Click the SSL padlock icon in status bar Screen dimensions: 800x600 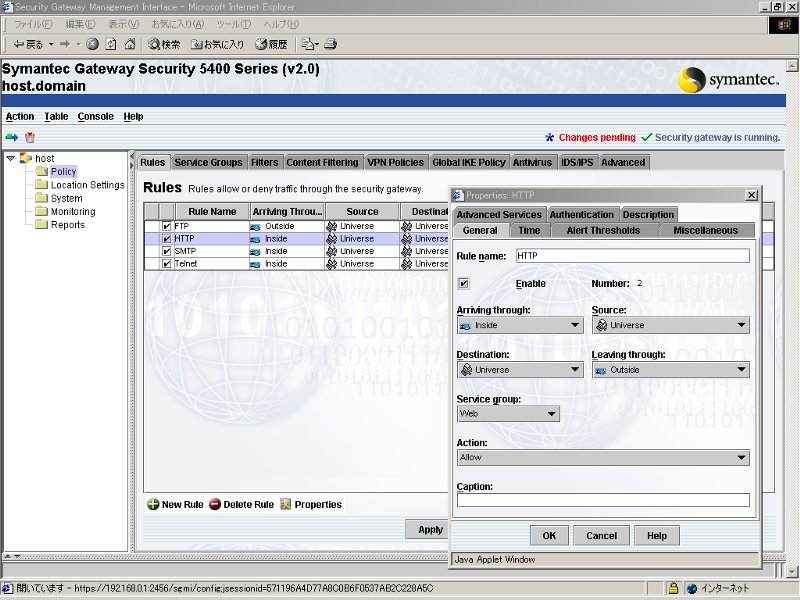tap(673, 588)
